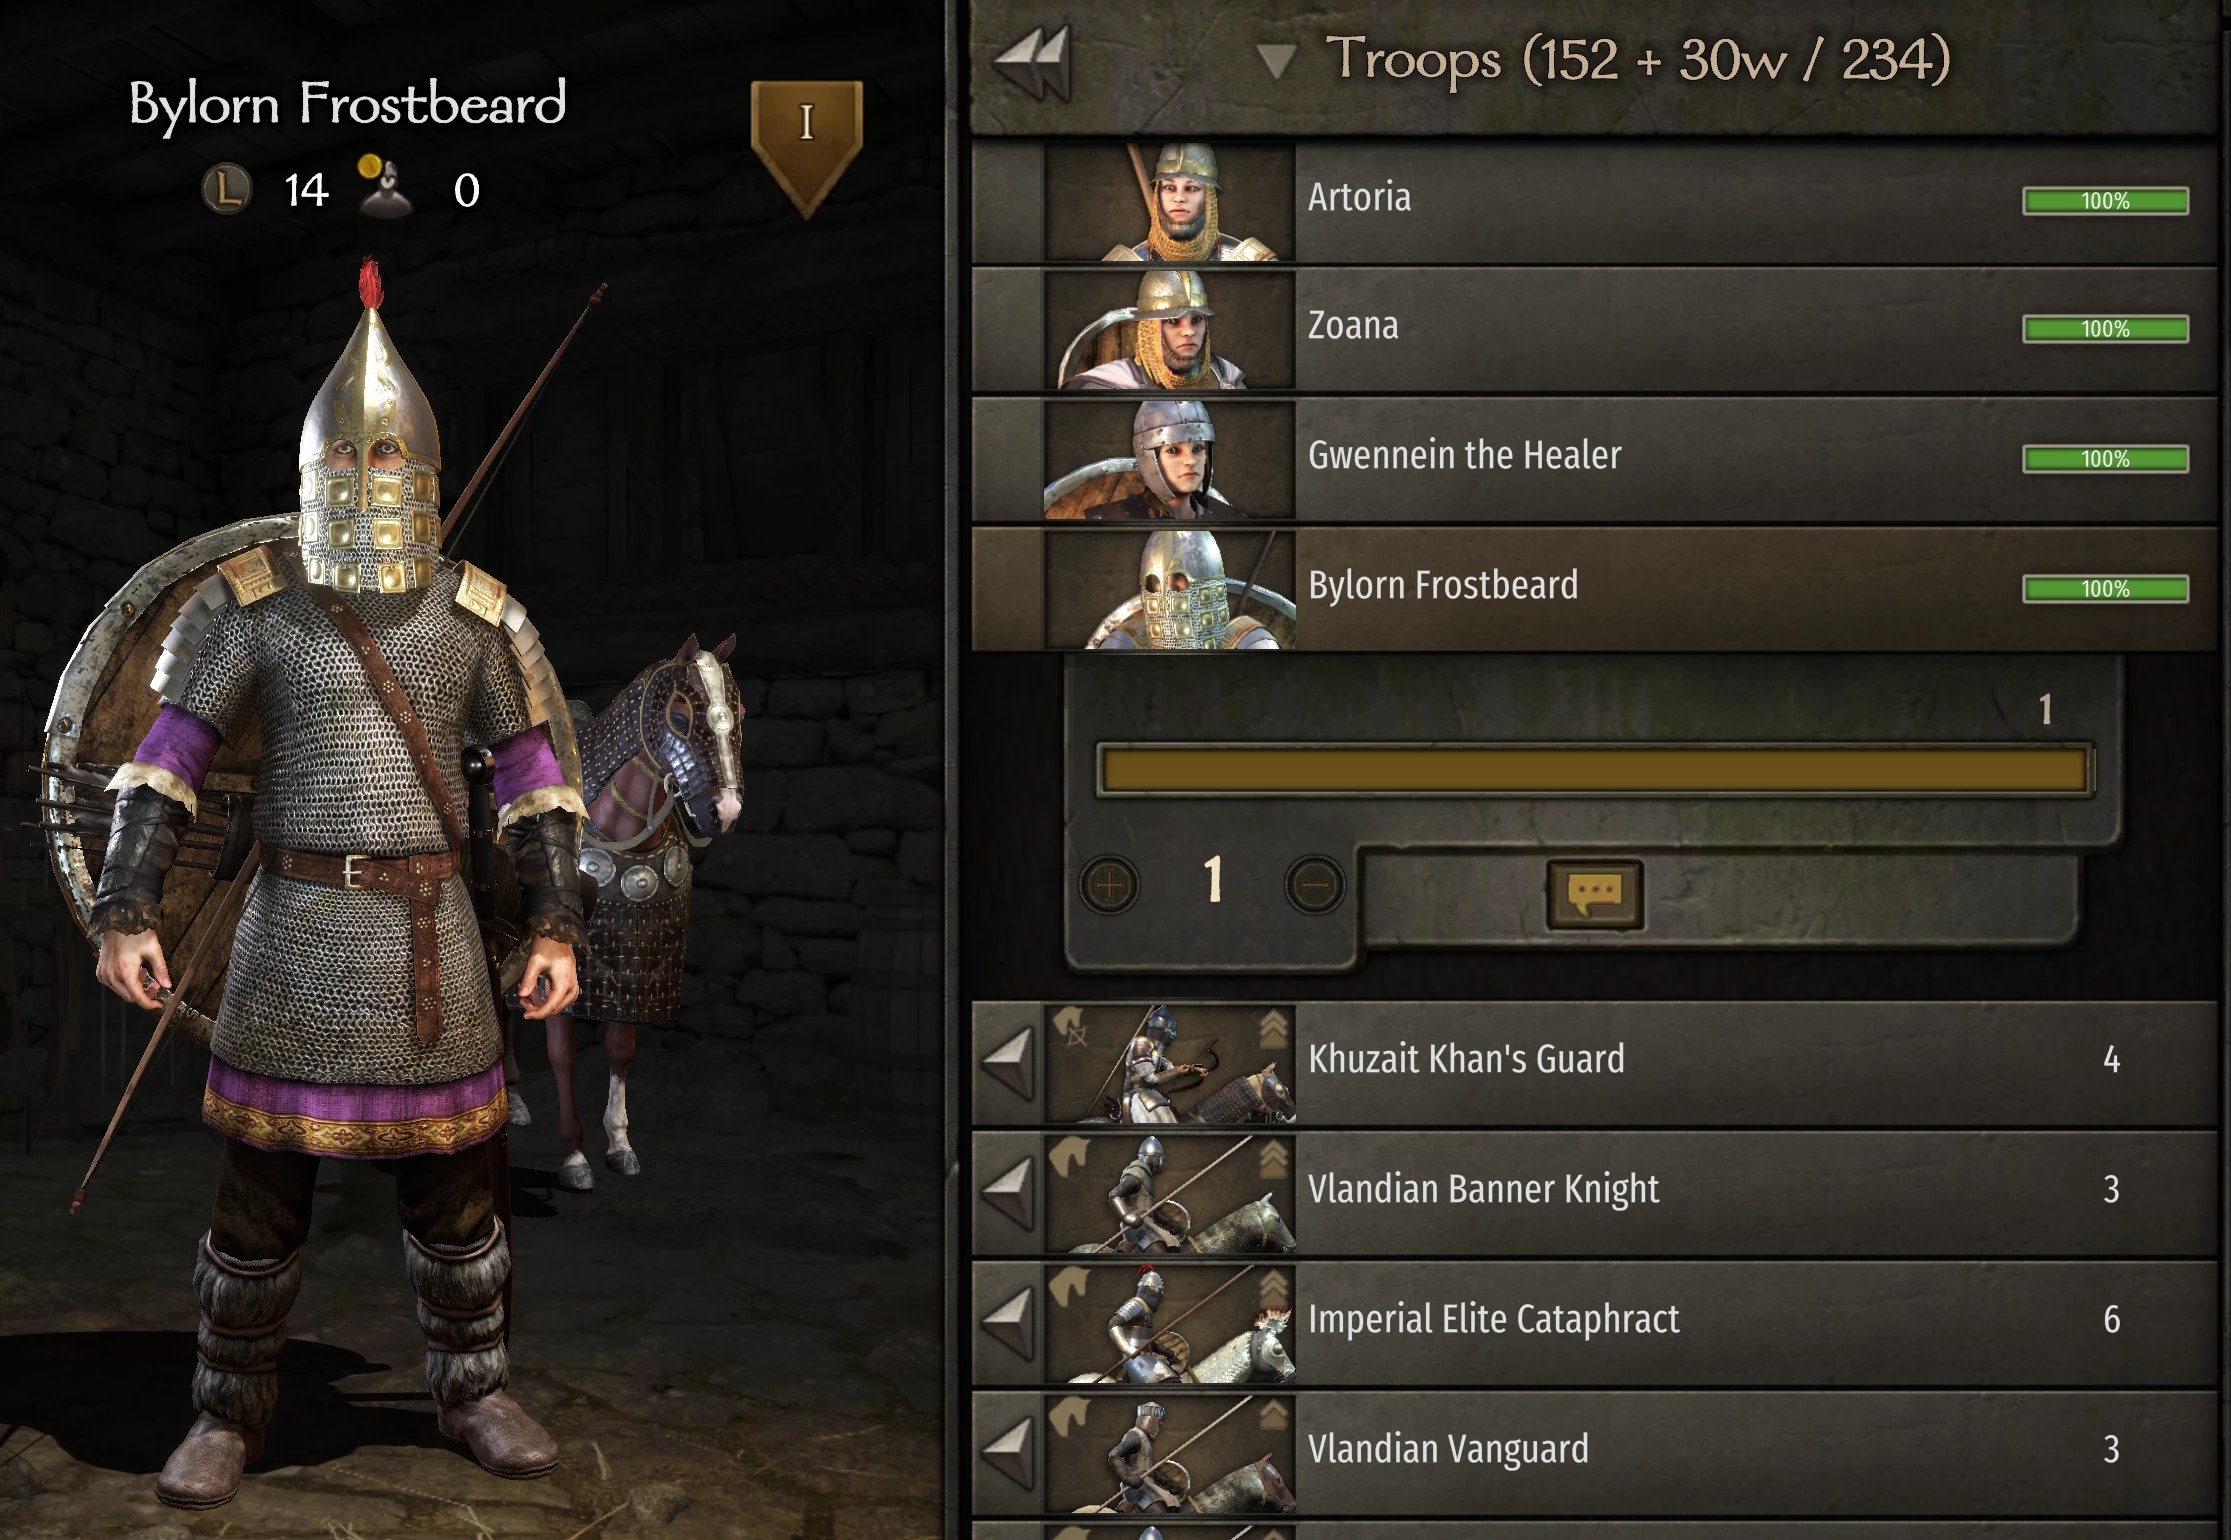Collapse the selected Bylorn Frostbeard row
The height and width of the screenshot is (1540, 2231).
point(1594,589)
